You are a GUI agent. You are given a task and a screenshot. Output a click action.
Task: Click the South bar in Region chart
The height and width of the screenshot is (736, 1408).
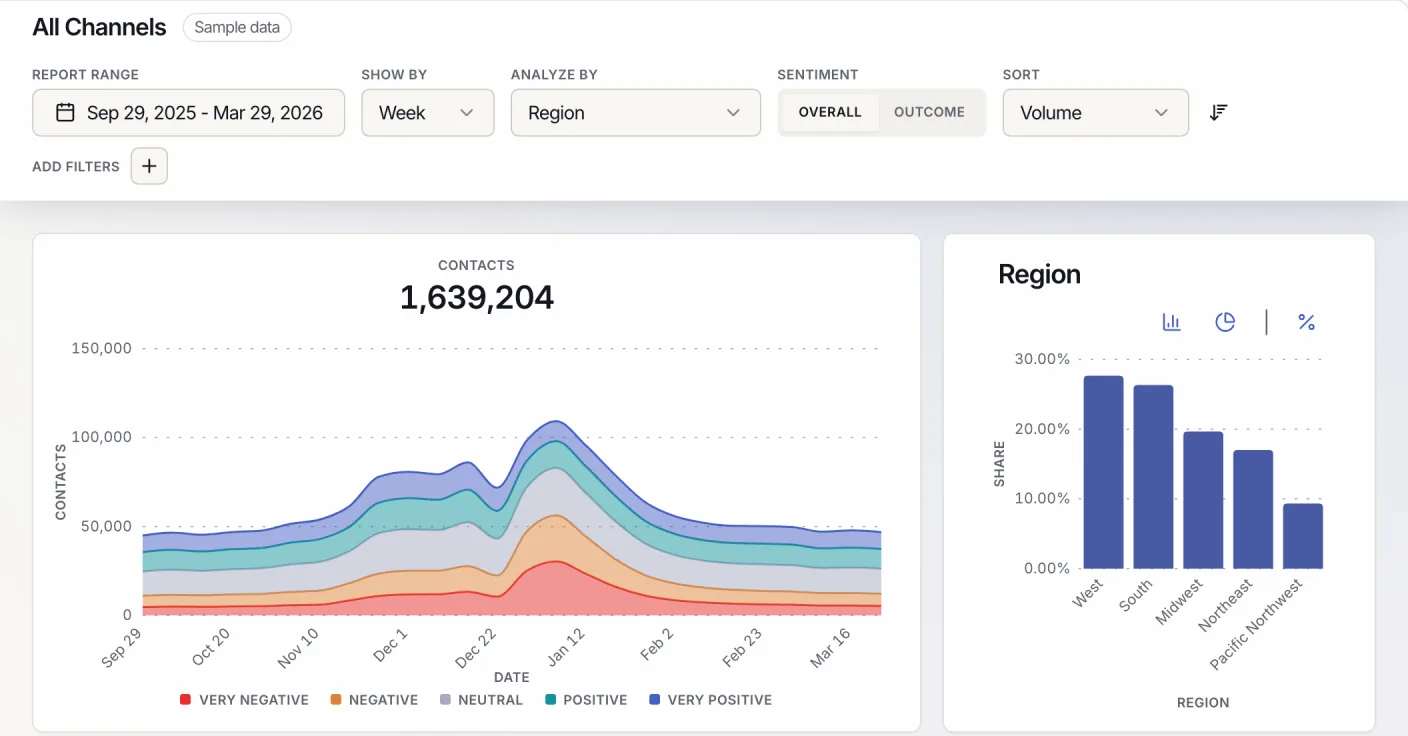click(1153, 477)
